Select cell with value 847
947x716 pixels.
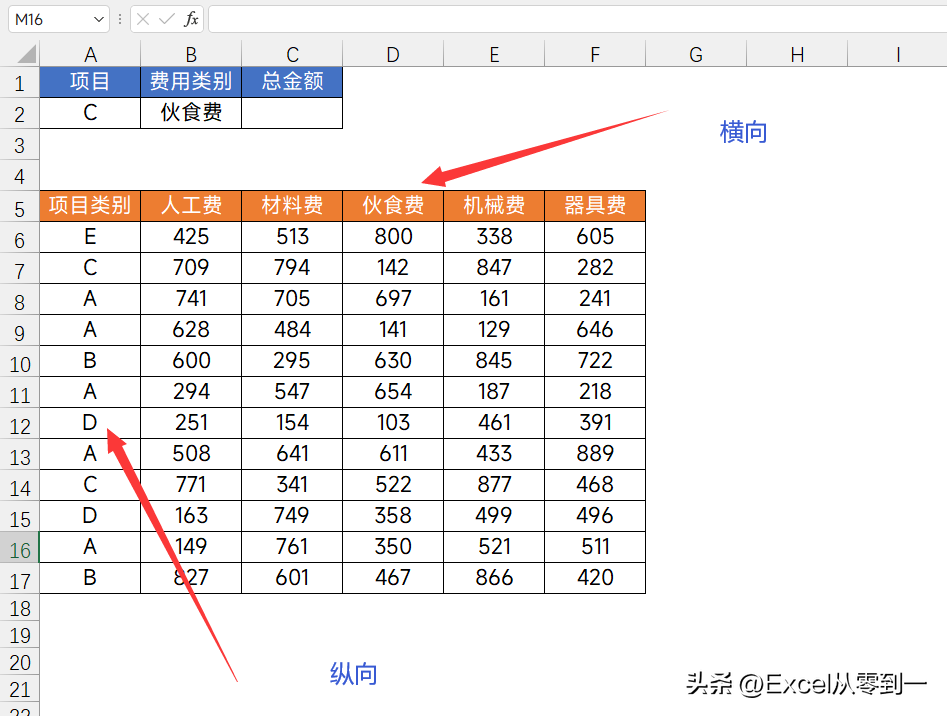point(494,267)
